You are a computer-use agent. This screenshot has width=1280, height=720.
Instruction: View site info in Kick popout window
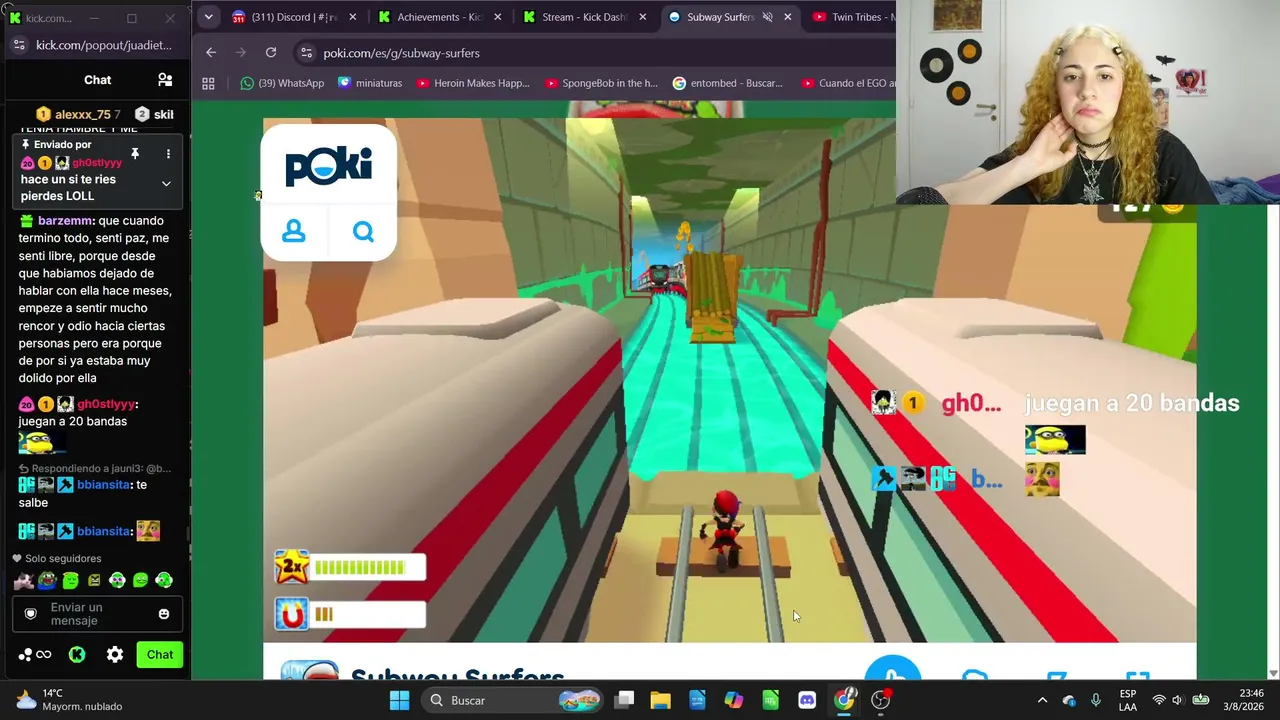pos(19,45)
